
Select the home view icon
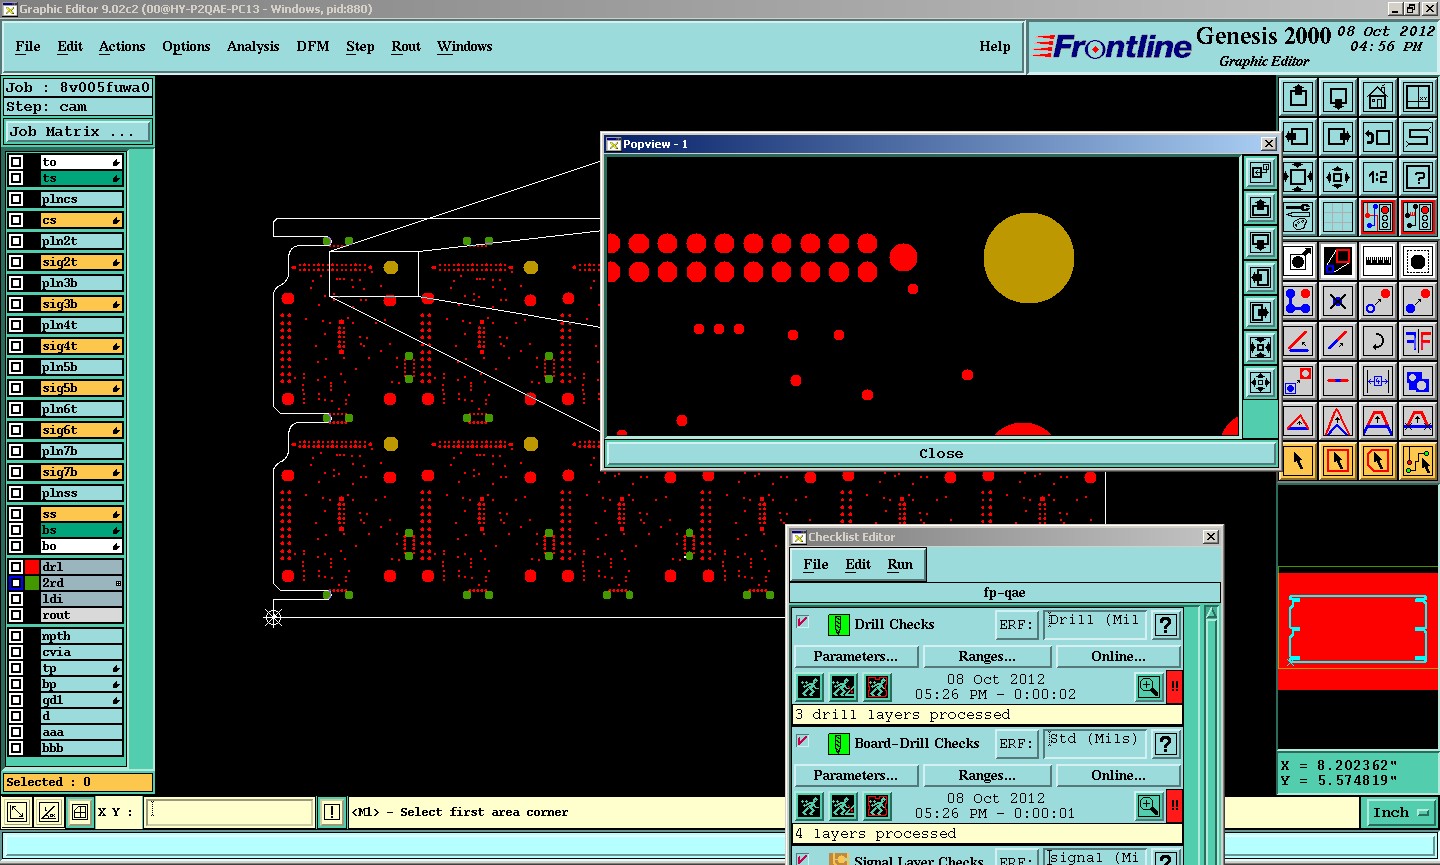[1378, 97]
